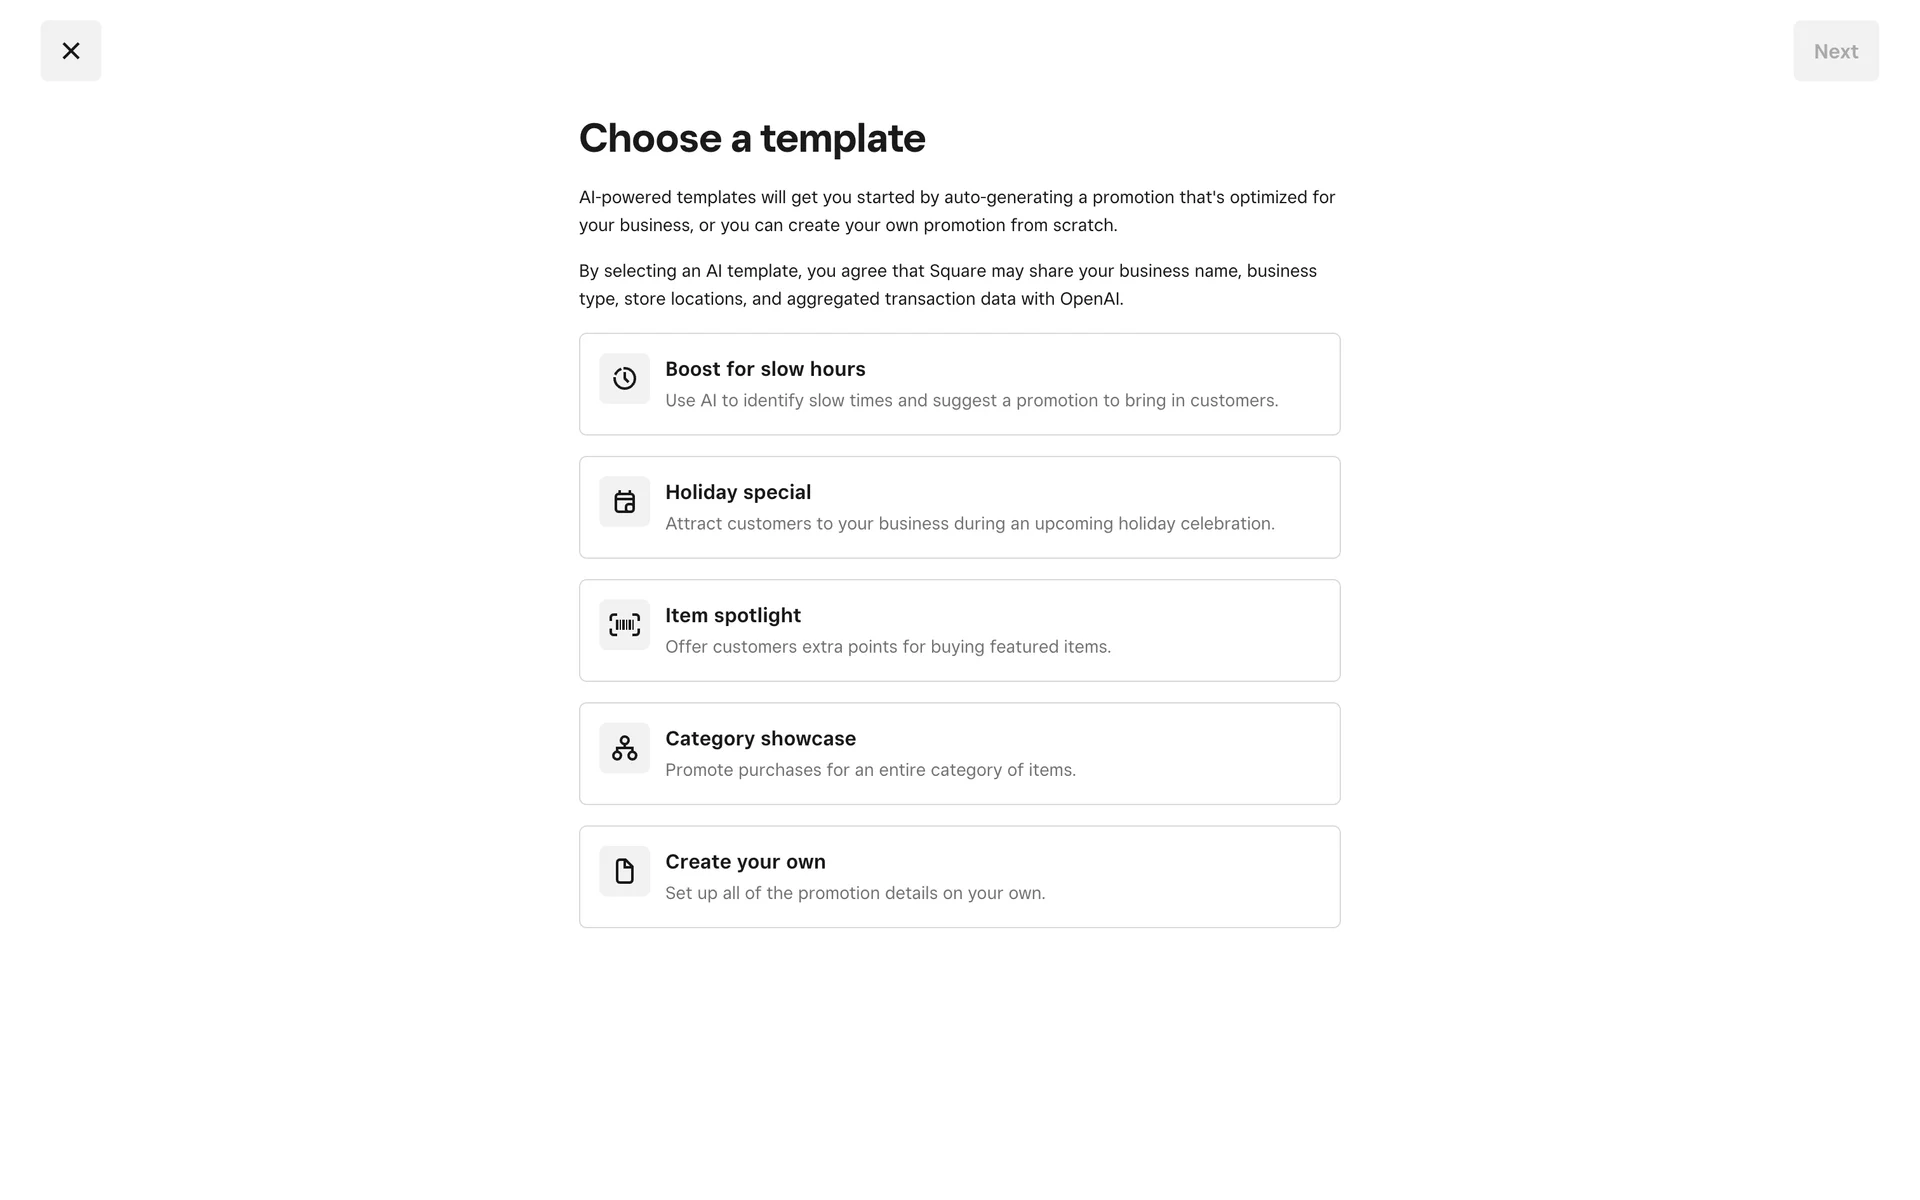Choose the Holiday special template title
The height and width of the screenshot is (1200, 1920).
tap(738, 492)
